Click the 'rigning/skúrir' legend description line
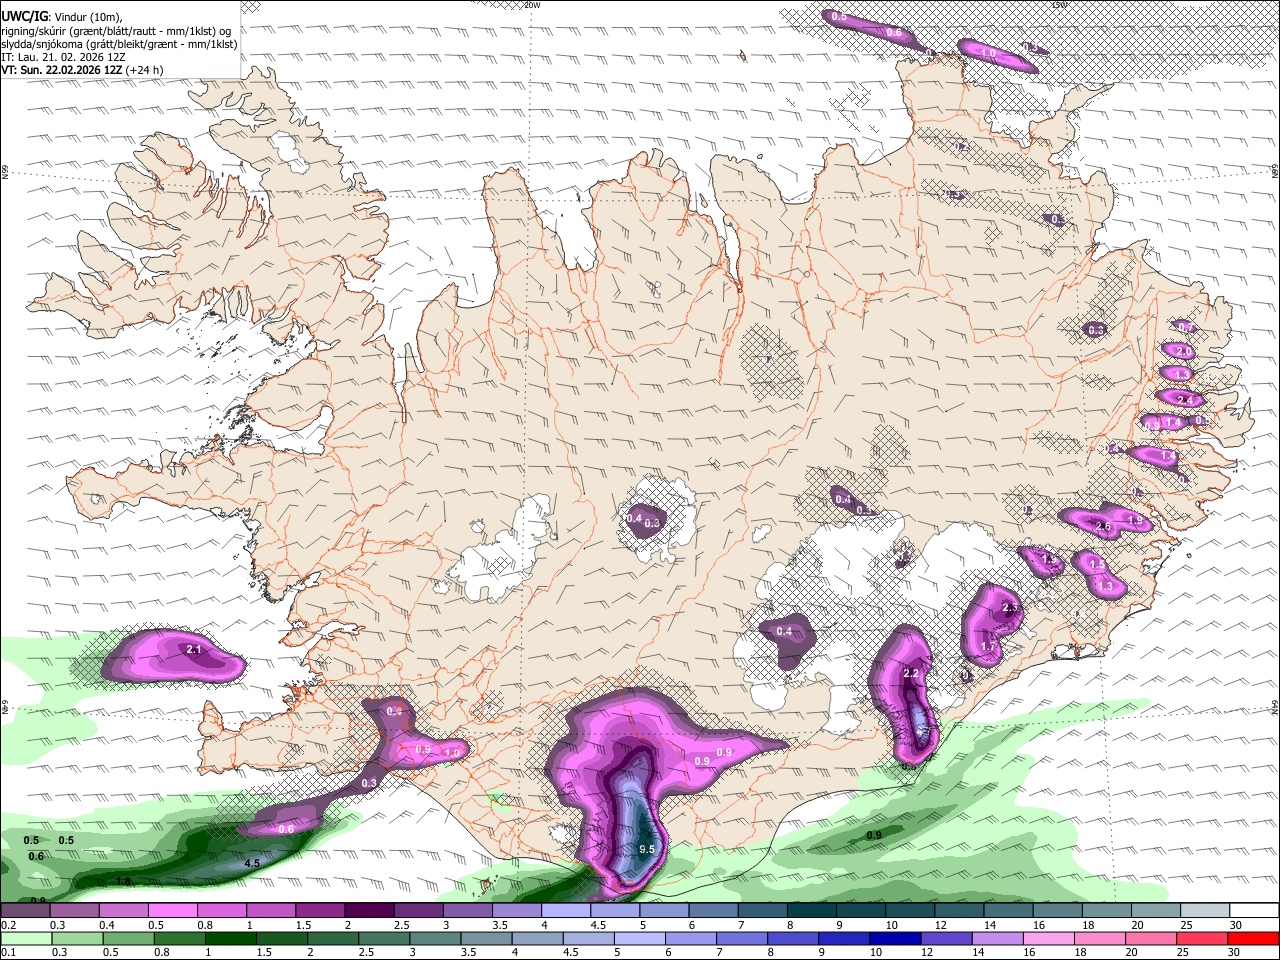 115,30
